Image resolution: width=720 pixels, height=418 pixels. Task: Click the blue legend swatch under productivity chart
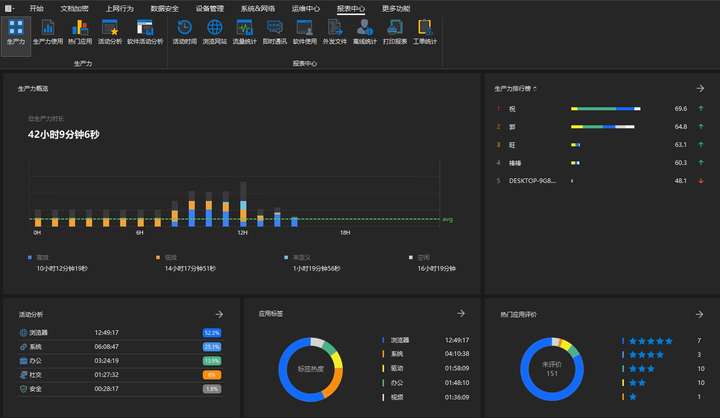pyautogui.click(x=30, y=258)
